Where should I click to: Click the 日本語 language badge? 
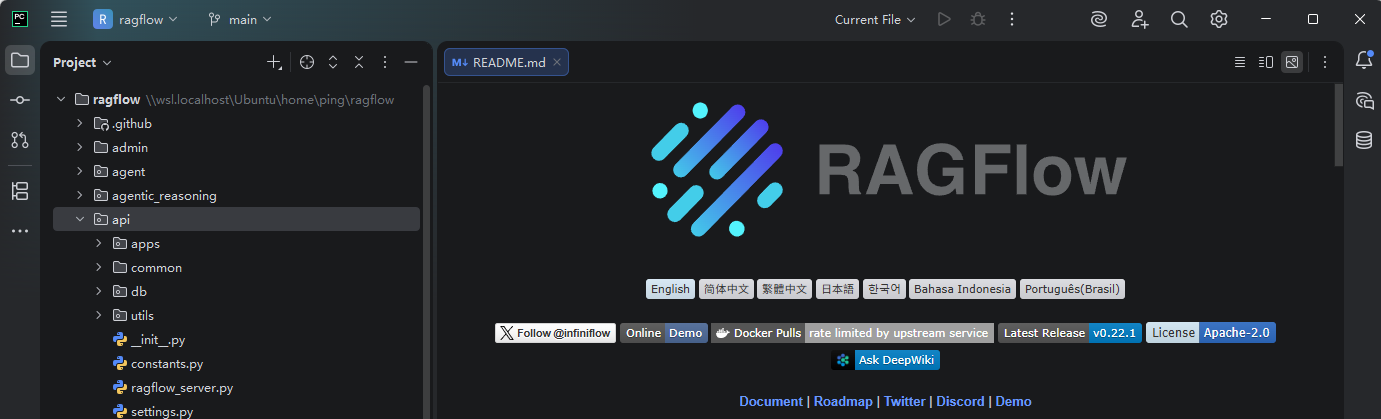[x=837, y=289]
